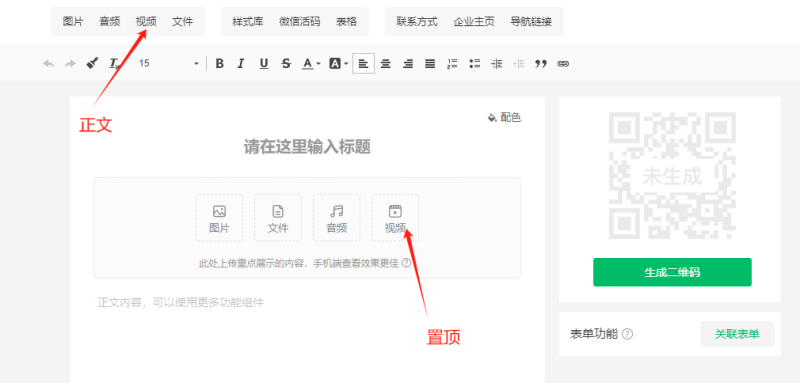
Task: Insert a hyperlink with link icon
Action: tap(563, 64)
